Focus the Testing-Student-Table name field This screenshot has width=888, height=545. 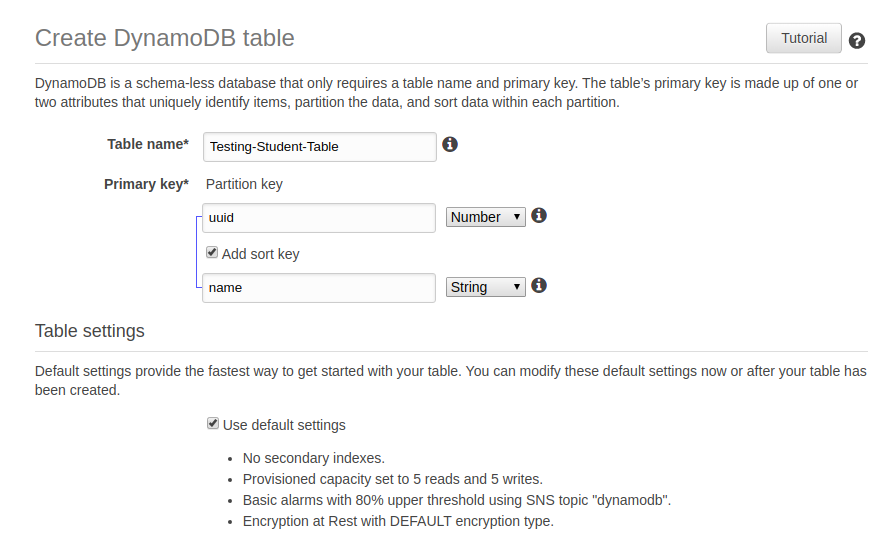(x=319, y=147)
